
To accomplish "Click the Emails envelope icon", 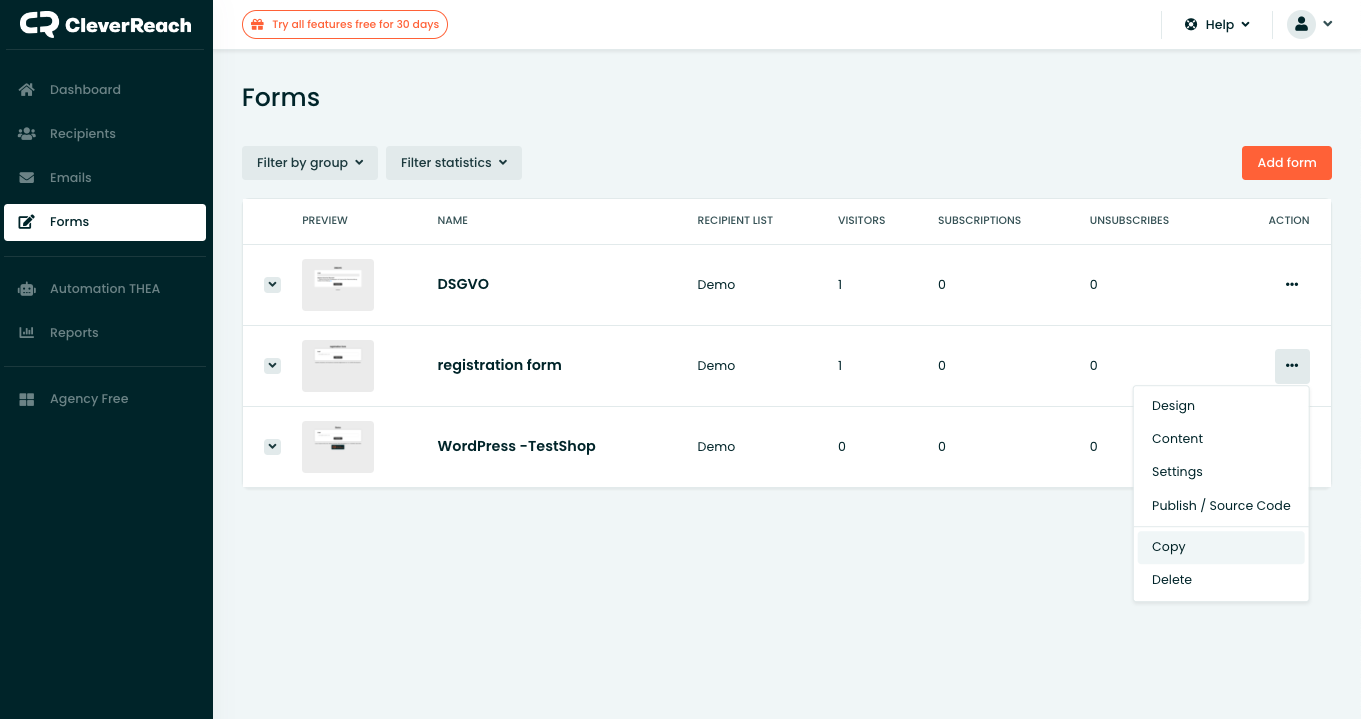I will tap(28, 178).
